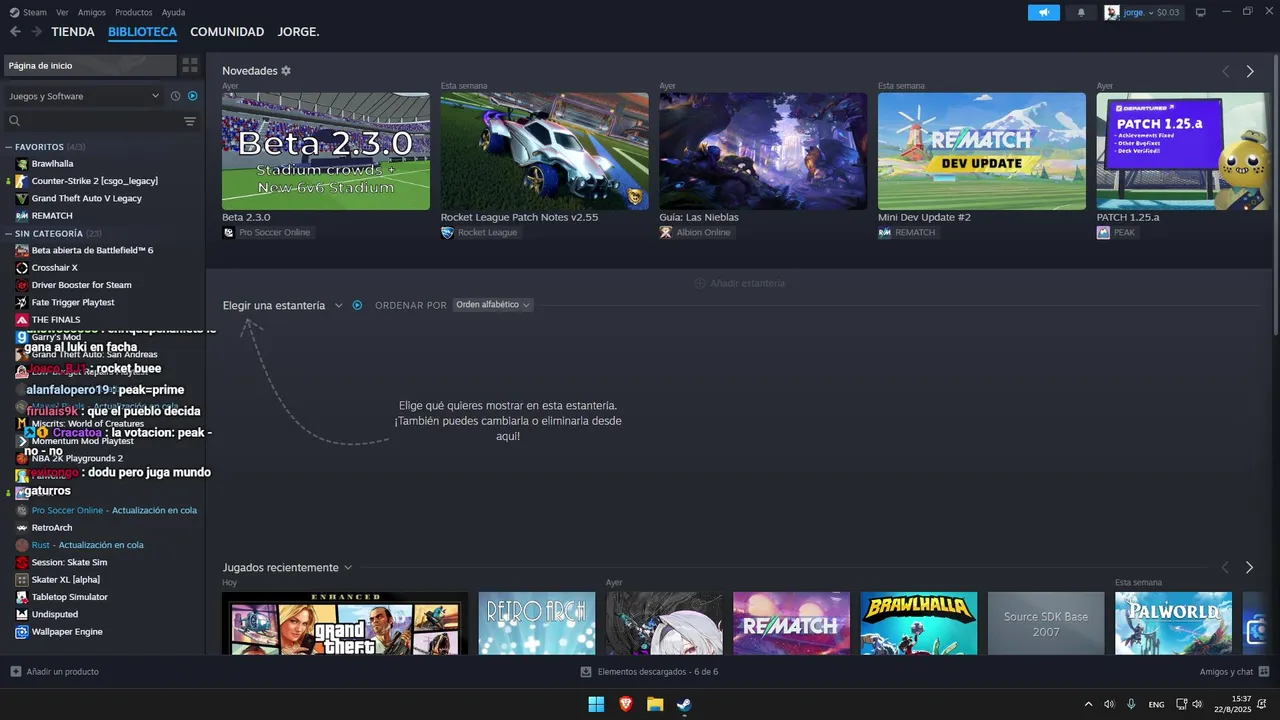Launch Brave browser from taskbar
Screen dimensions: 1280x720
(626, 704)
